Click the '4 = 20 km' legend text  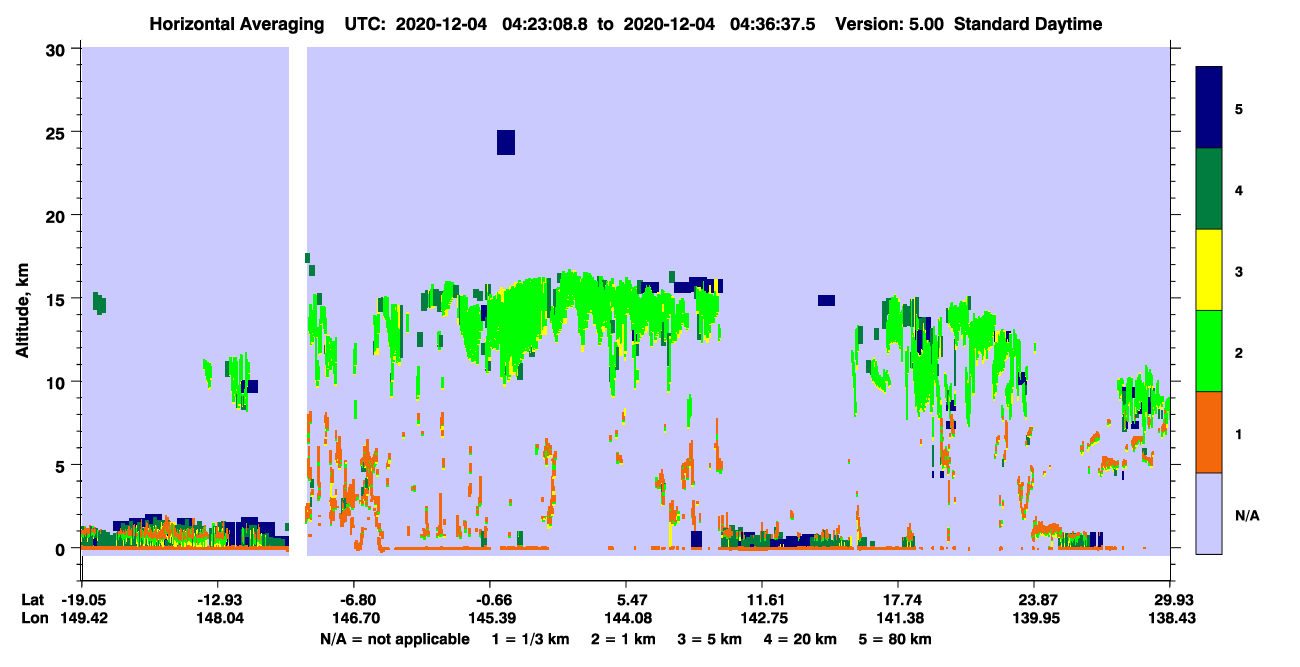(798, 639)
